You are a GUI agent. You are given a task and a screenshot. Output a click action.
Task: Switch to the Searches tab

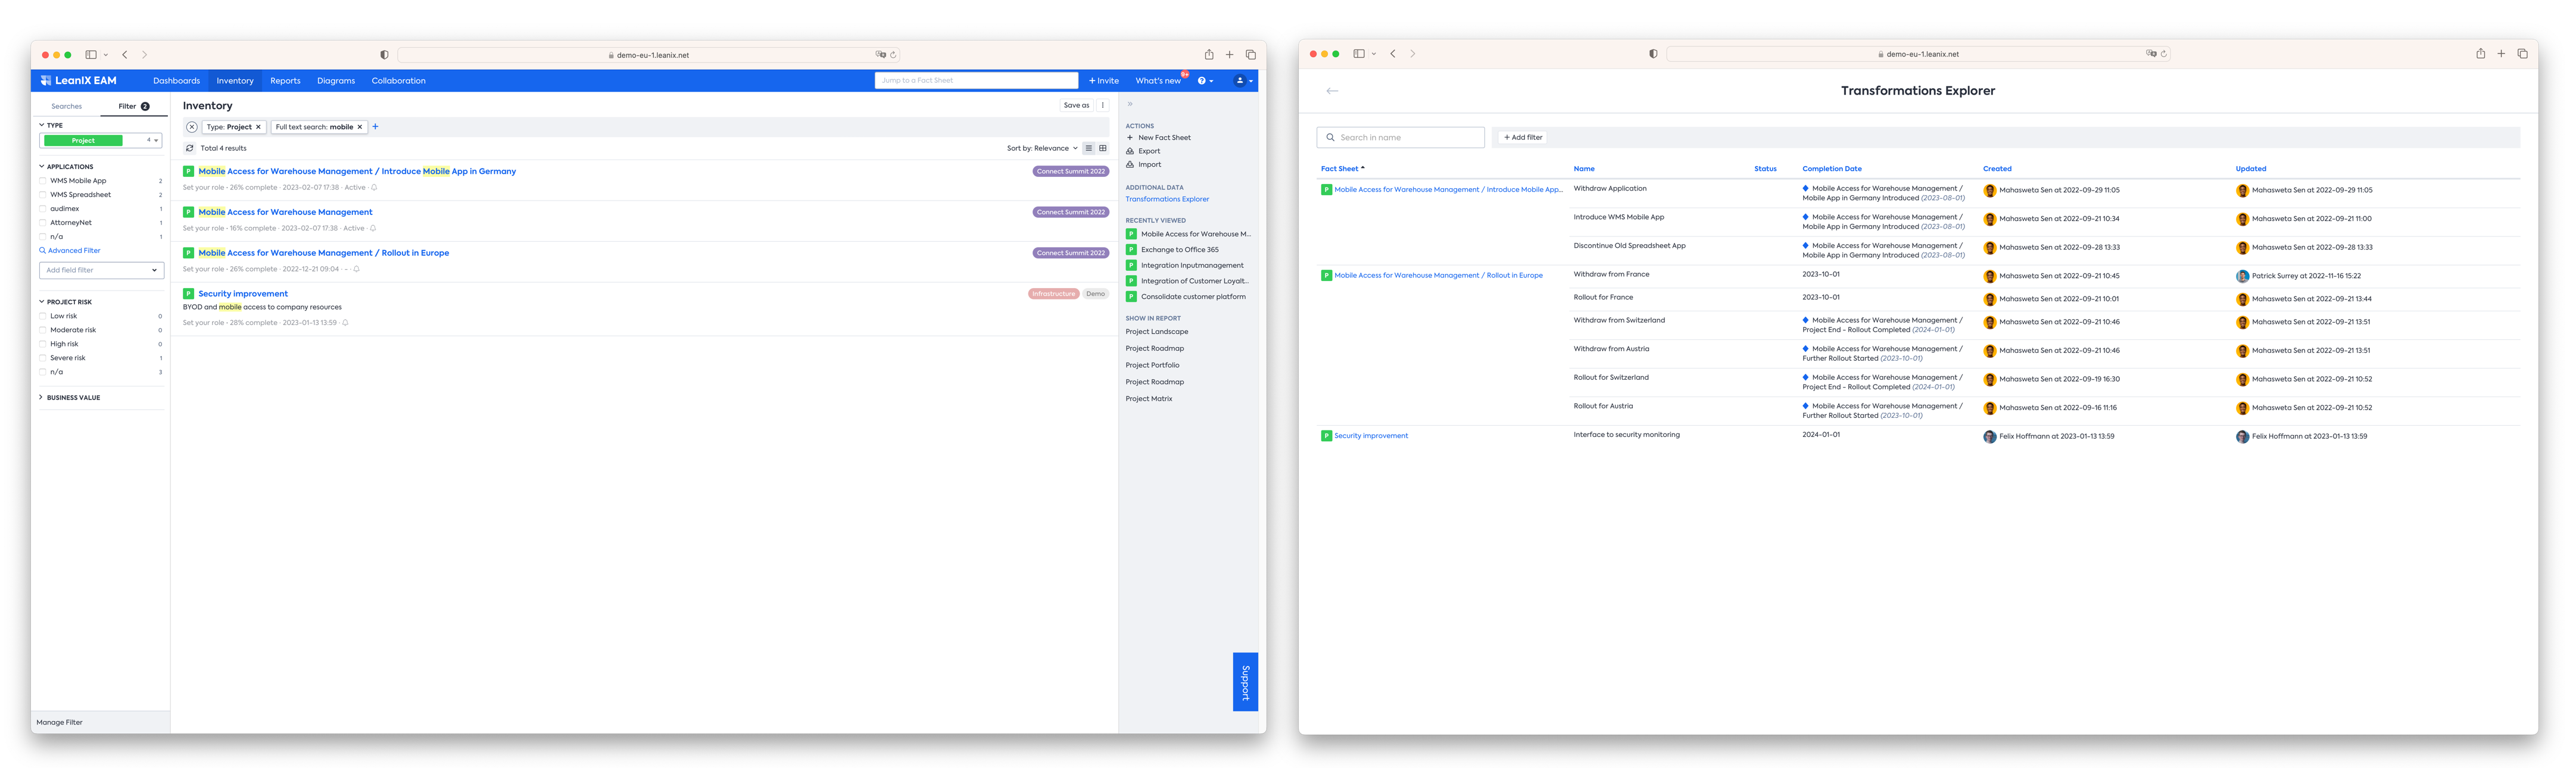[x=67, y=106]
